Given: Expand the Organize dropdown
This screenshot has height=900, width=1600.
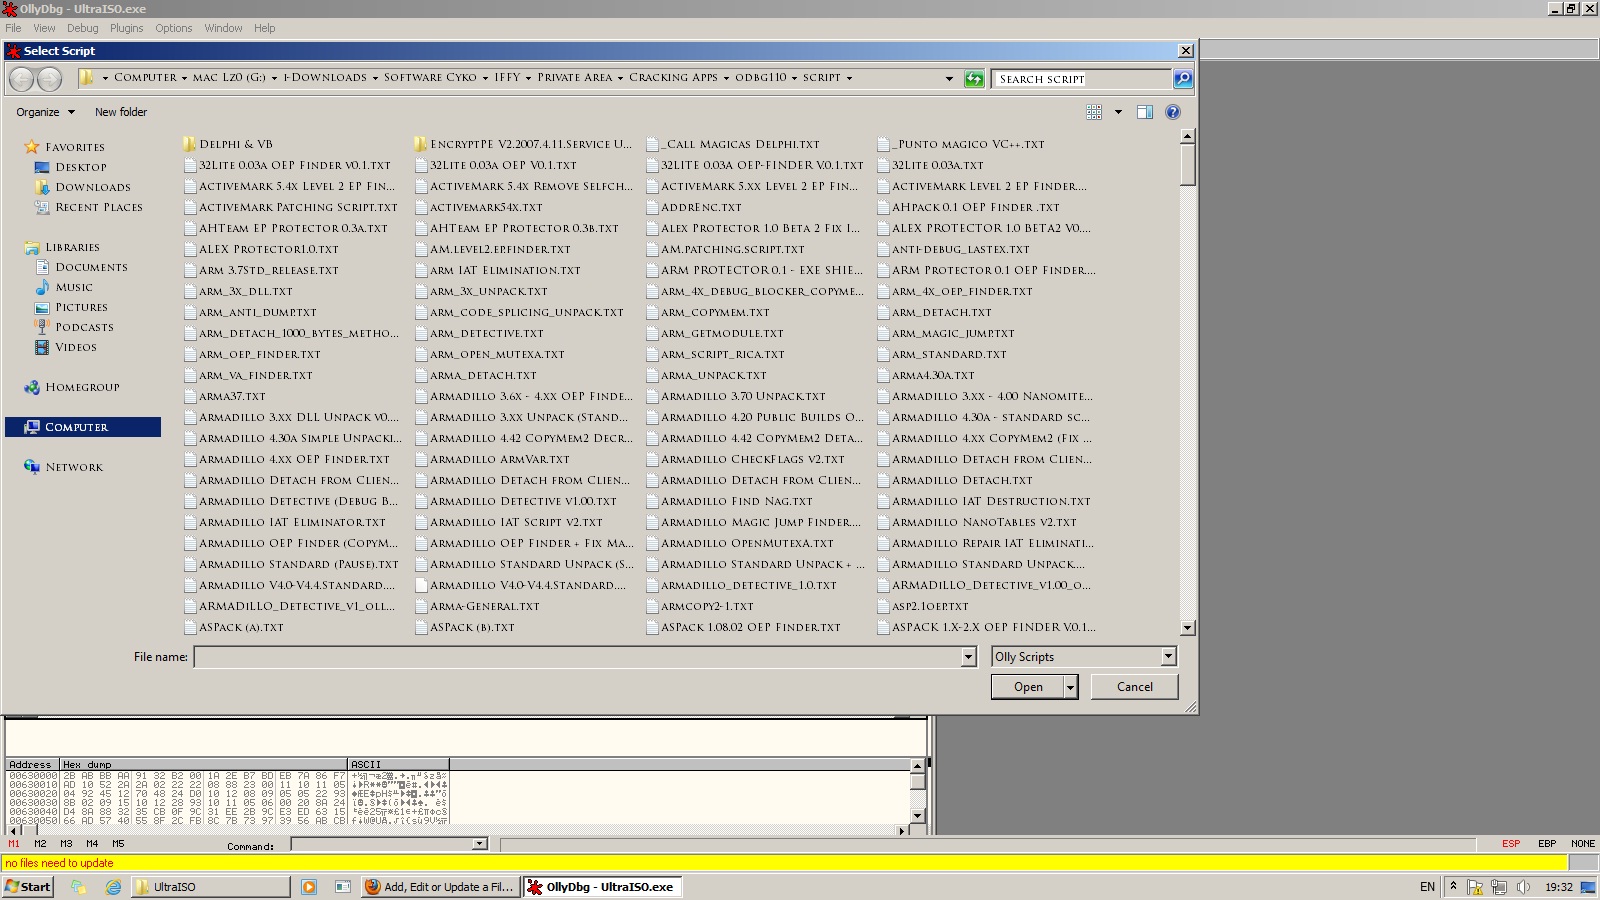Looking at the screenshot, I should pos(45,112).
